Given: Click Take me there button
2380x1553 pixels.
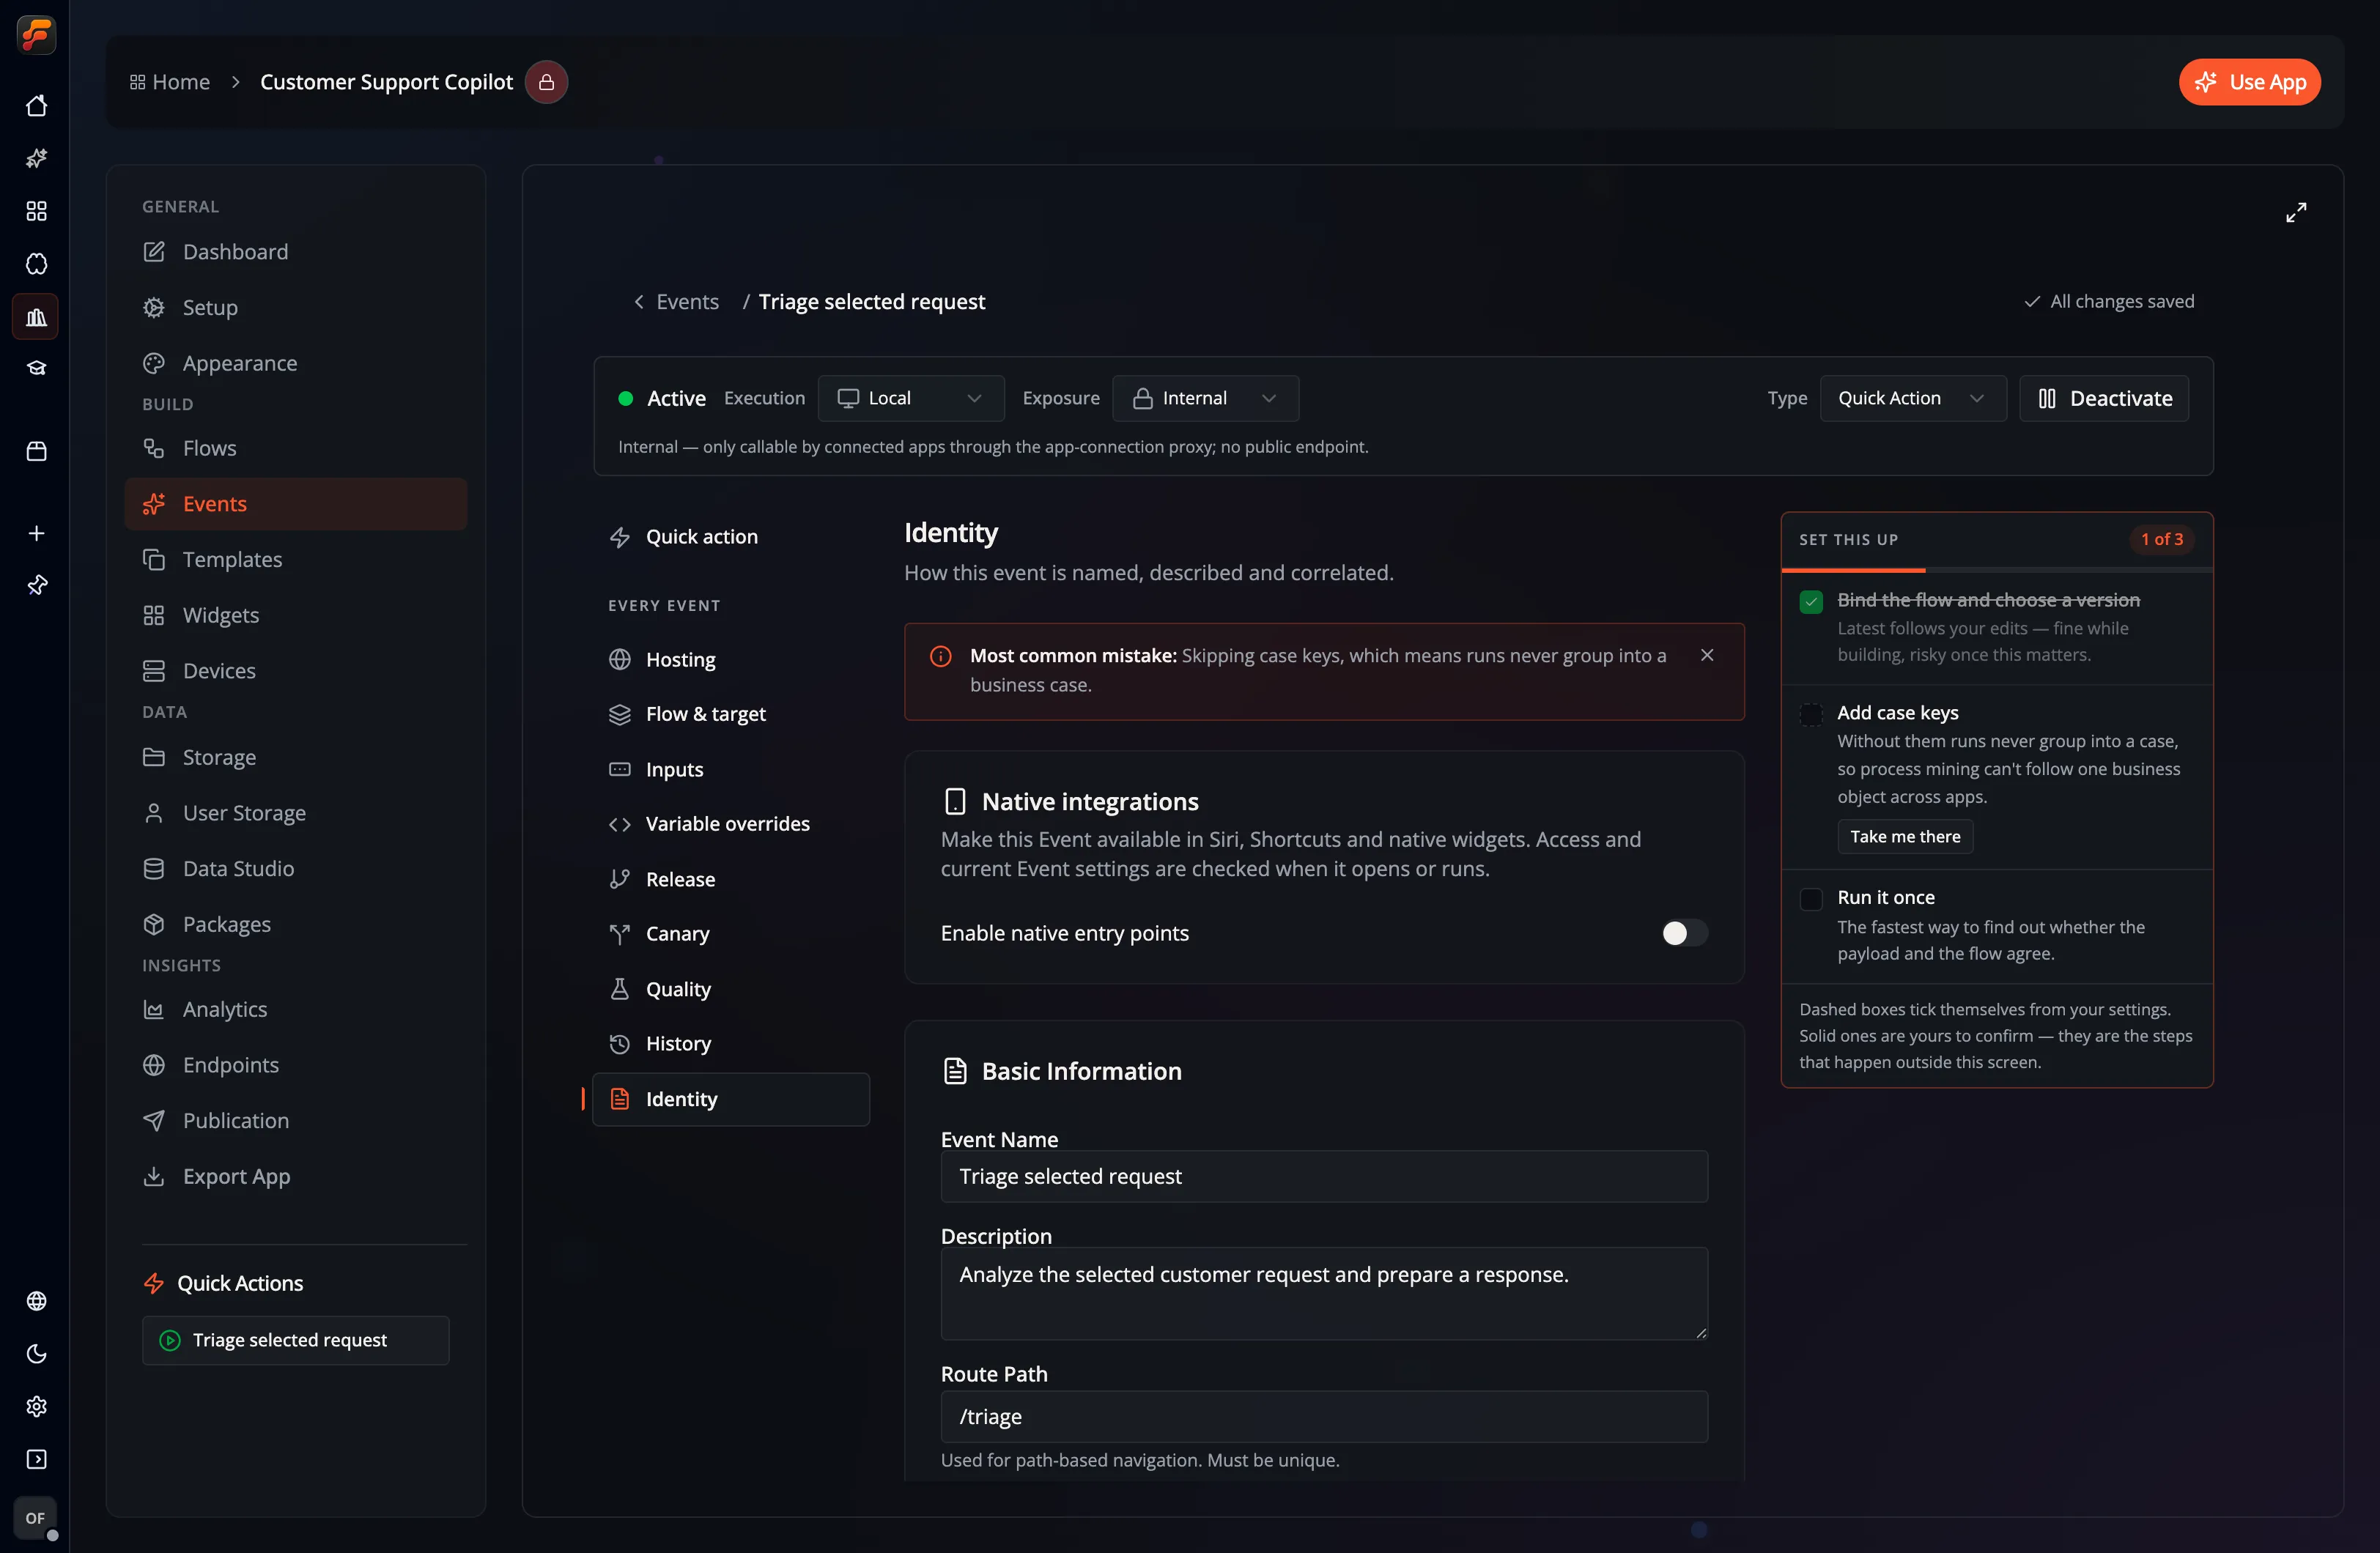Looking at the screenshot, I should pos(1904,837).
